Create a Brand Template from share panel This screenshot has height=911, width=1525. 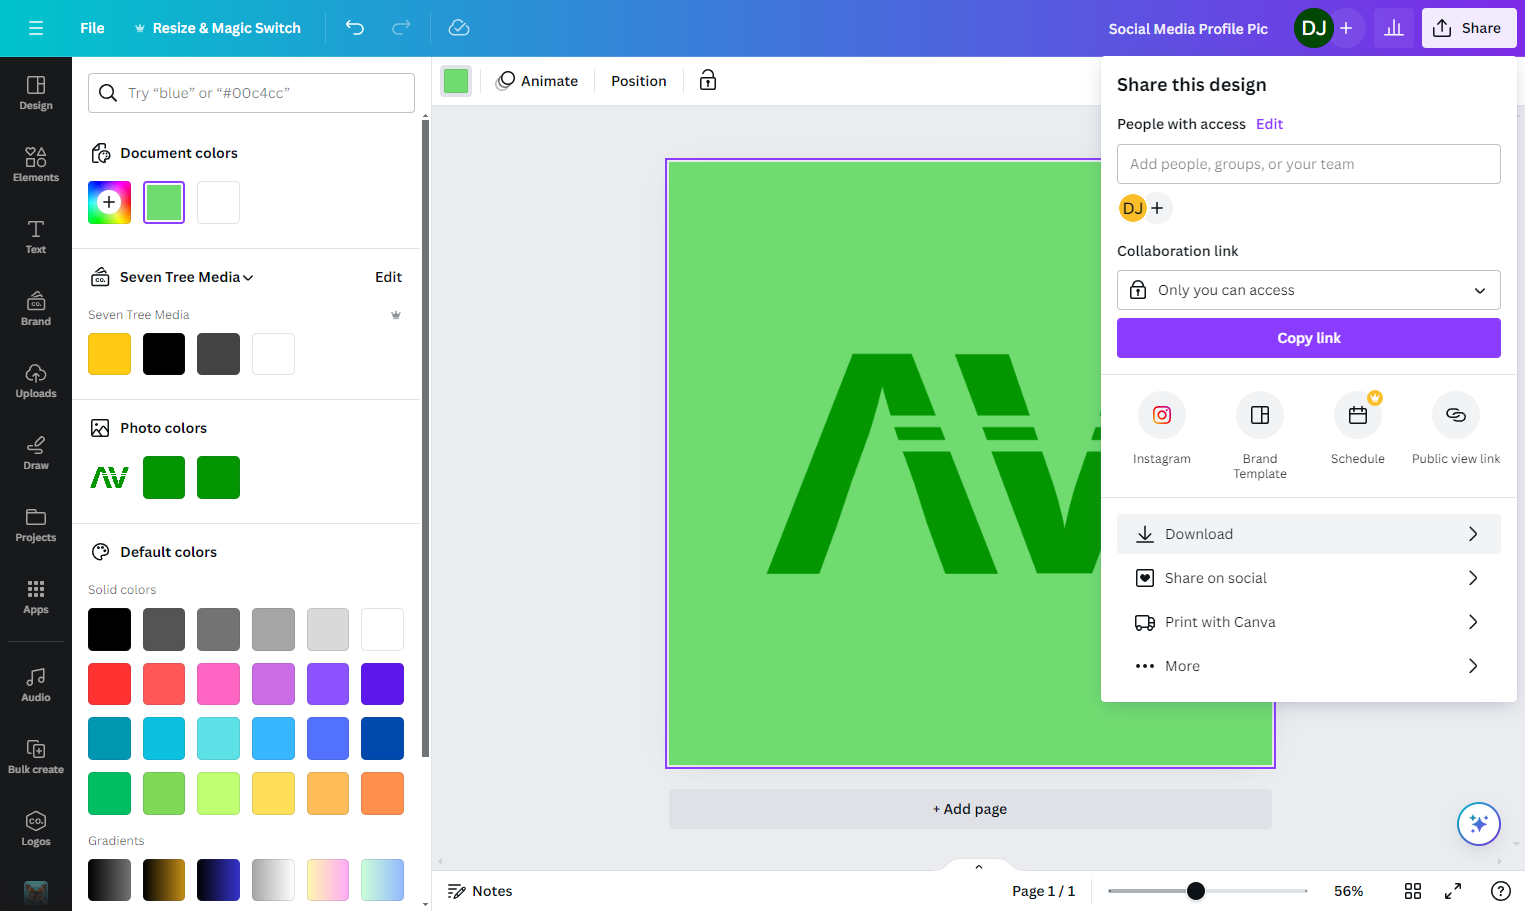pyautogui.click(x=1260, y=436)
